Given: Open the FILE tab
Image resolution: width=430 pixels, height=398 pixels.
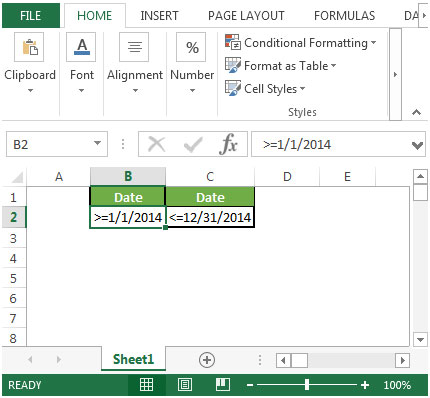Looking at the screenshot, I should 31,16.
